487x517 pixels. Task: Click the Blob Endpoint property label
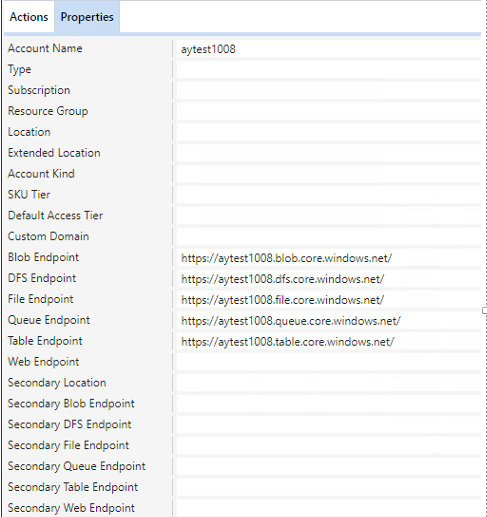pos(43,257)
